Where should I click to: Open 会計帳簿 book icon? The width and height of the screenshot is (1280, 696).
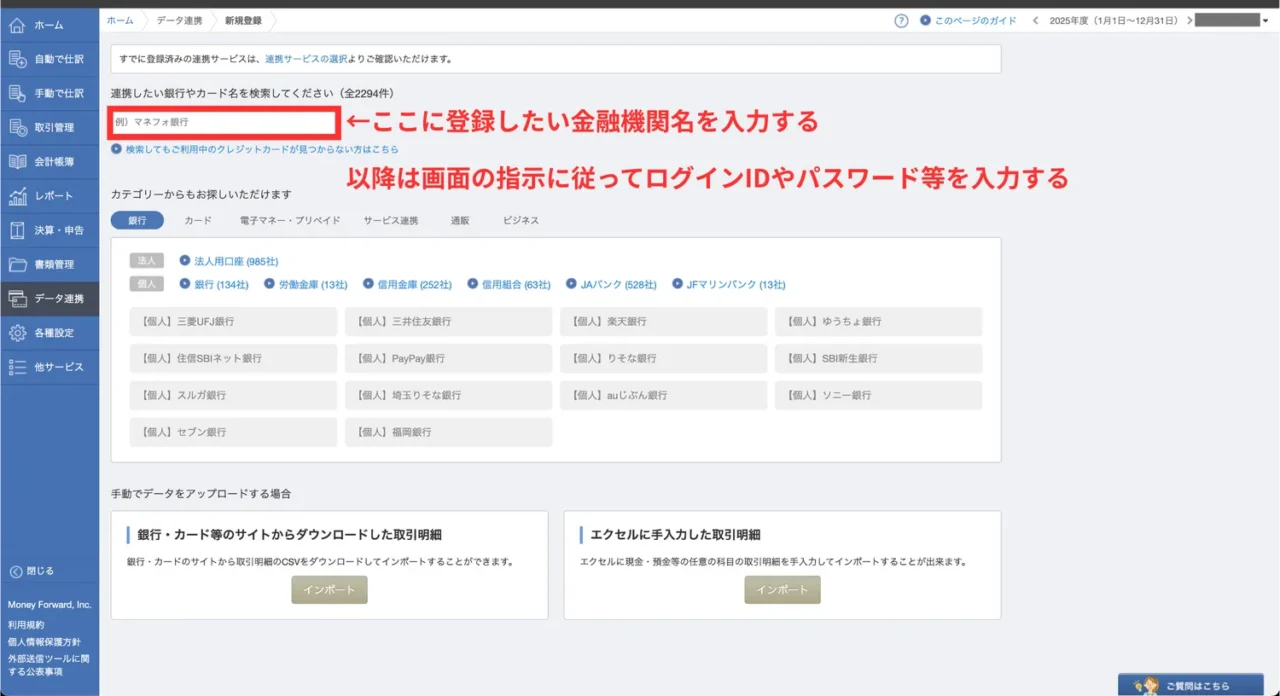(x=17, y=161)
